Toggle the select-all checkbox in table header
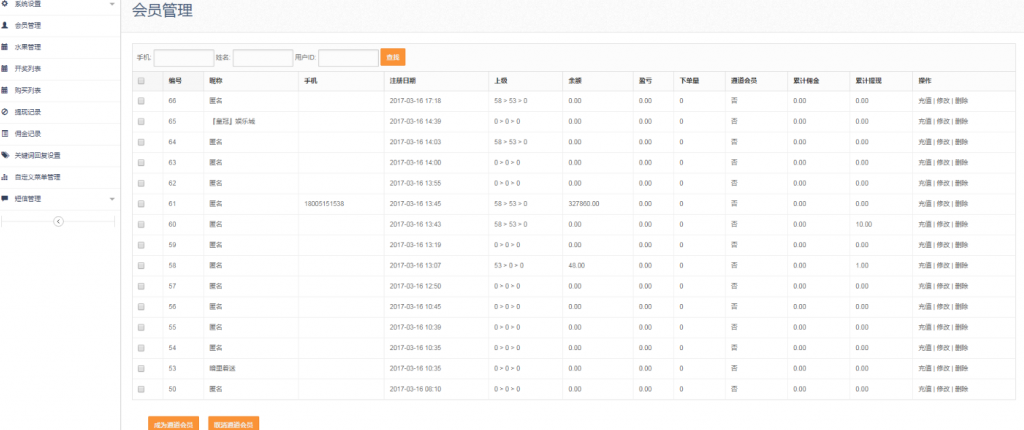Viewport: 1024px width, 430px height. pyautogui.click(x=141, y=80)
